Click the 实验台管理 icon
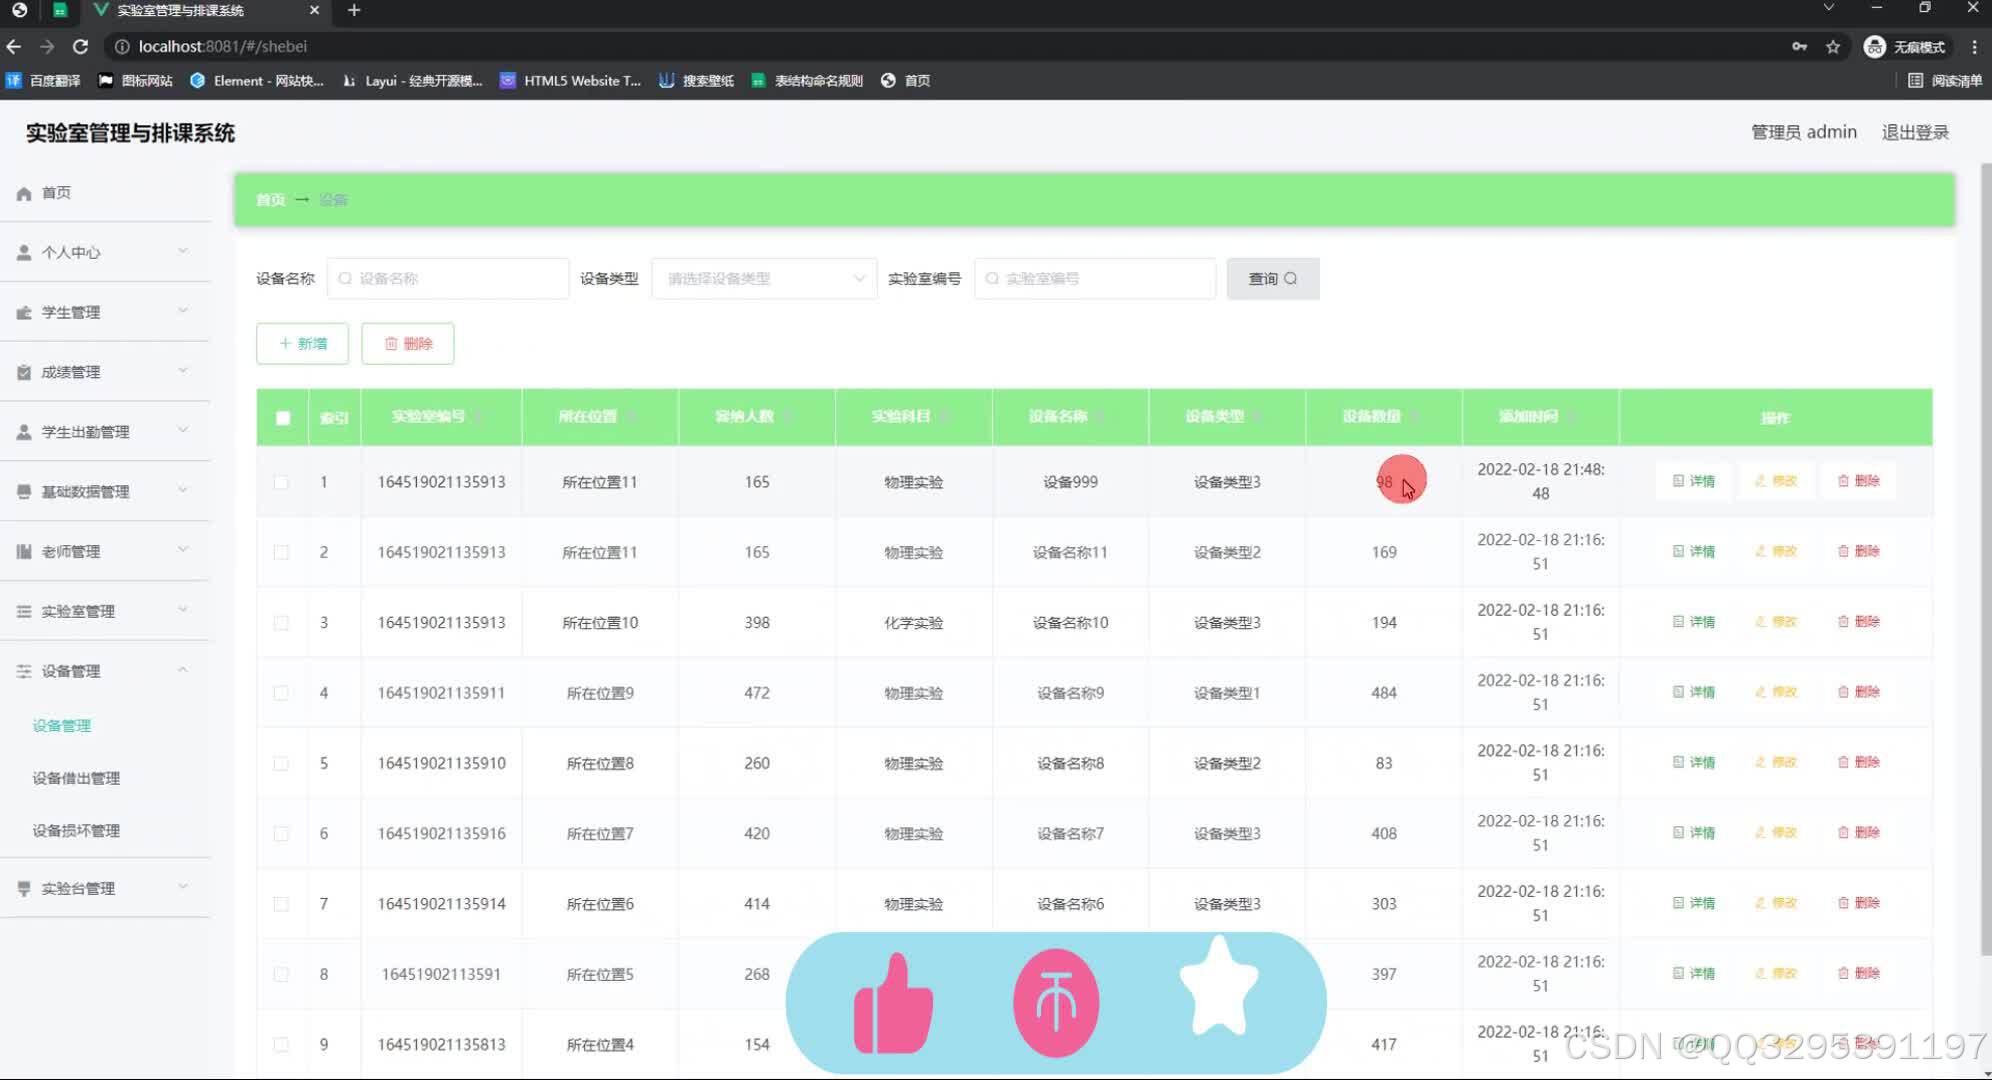The width and height of the screenshot is (1992, 1080). (24, 888)
